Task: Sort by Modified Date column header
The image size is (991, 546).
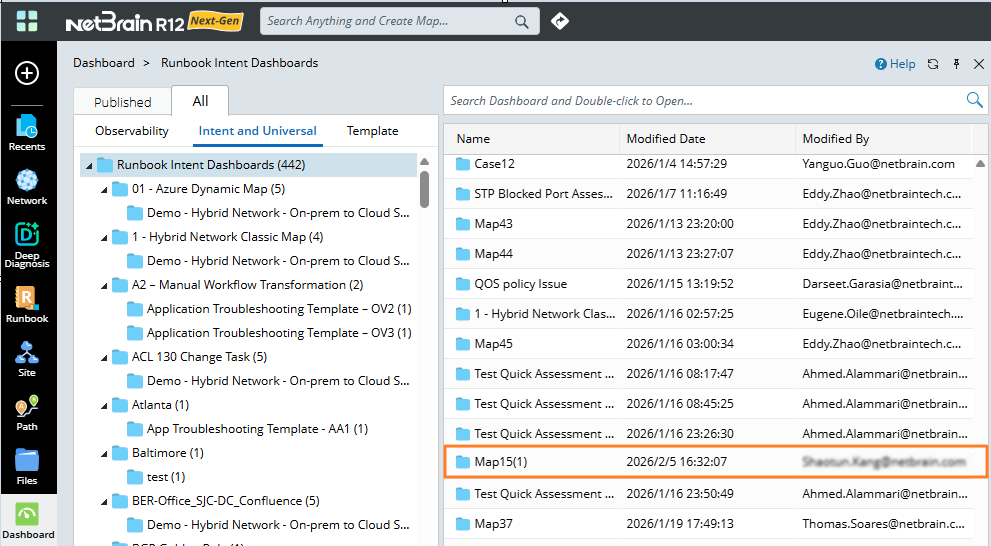Action: 665,139
